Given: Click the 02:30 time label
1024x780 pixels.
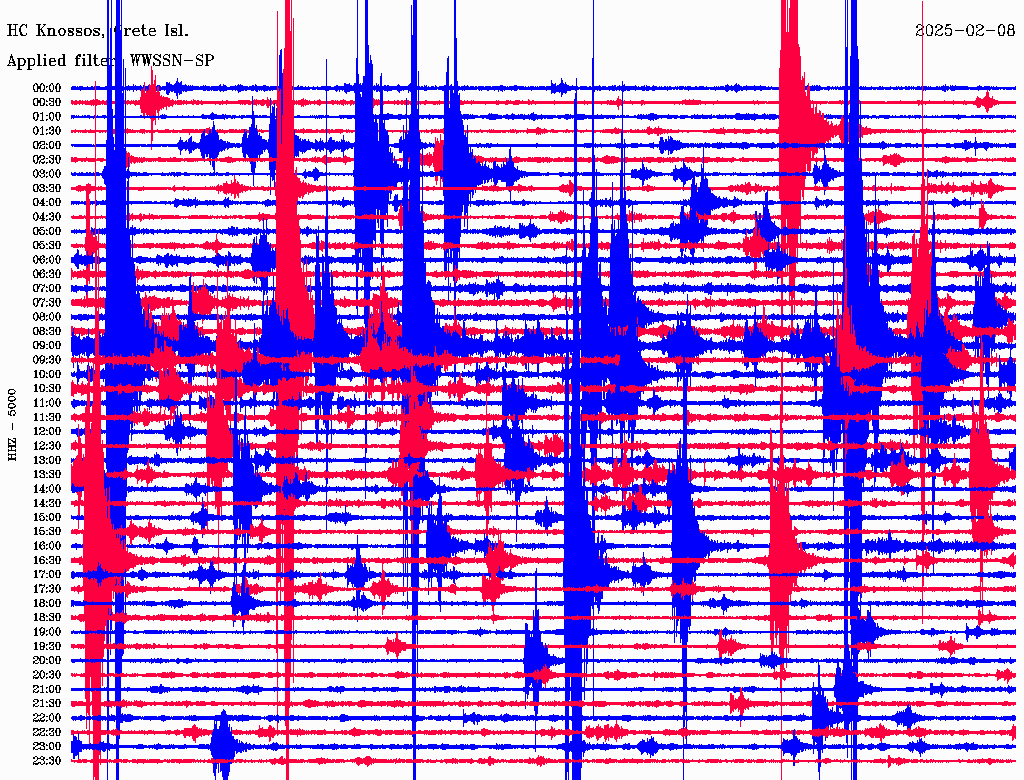Looking at the screenshot, I should (47, 160).
